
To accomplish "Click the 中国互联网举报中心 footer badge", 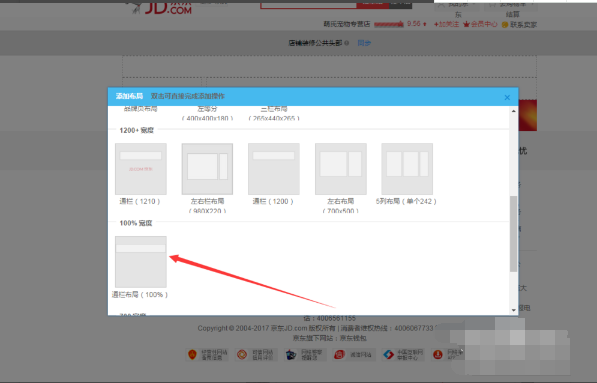I will click(403, 355).
